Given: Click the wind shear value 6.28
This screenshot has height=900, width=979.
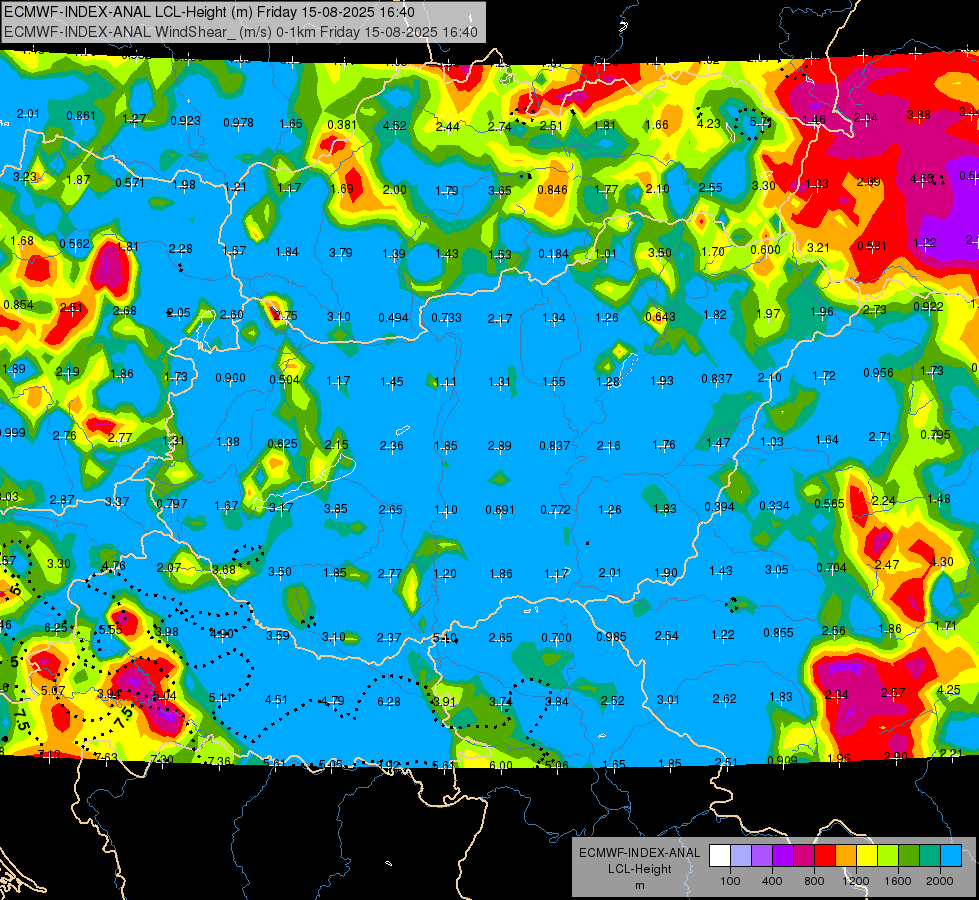Looking at the screenshot, I should pos(388,701).
